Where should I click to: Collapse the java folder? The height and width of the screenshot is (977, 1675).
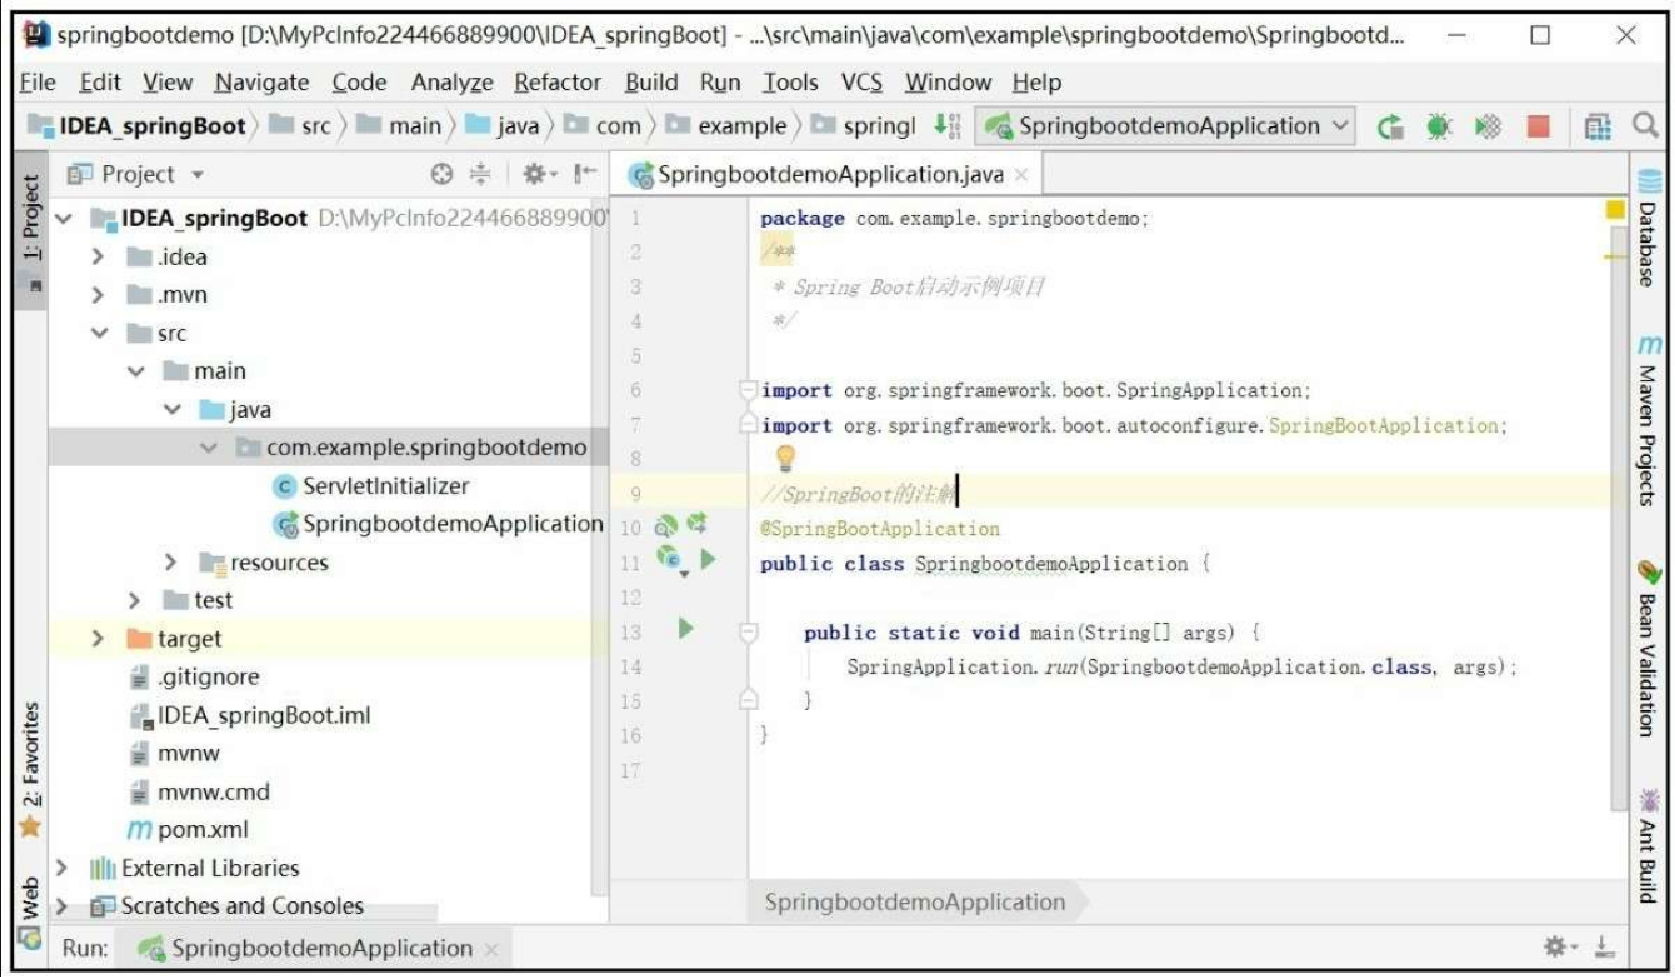pyautogui.click(x=172, y=409)
